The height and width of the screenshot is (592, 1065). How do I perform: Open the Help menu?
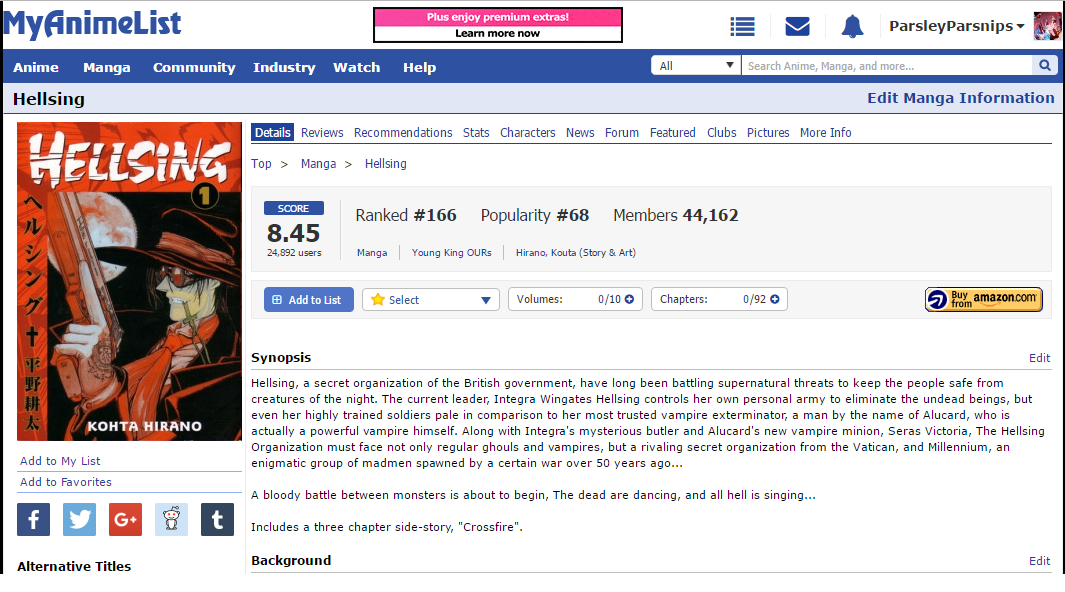(419, 67)
